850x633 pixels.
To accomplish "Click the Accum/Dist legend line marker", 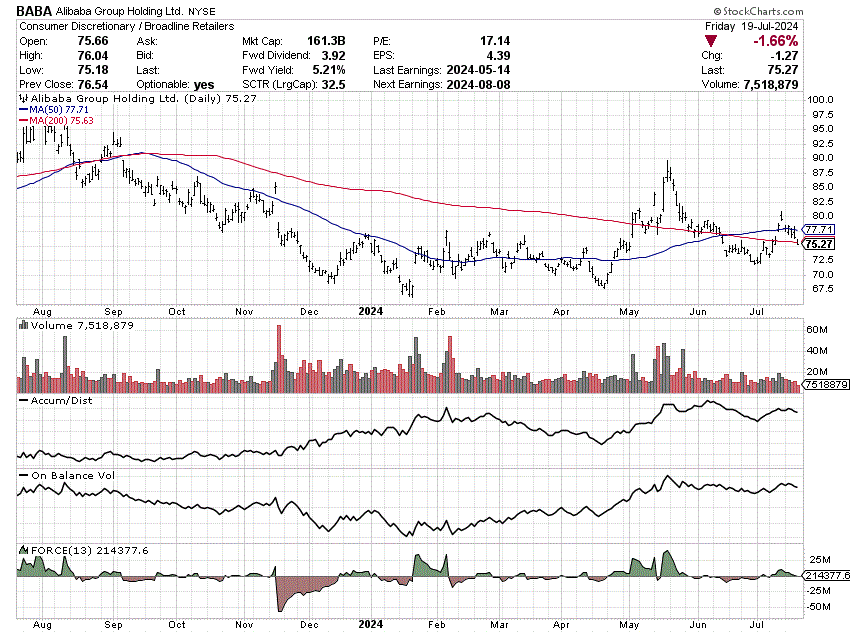I will click(x=23, y=401).
